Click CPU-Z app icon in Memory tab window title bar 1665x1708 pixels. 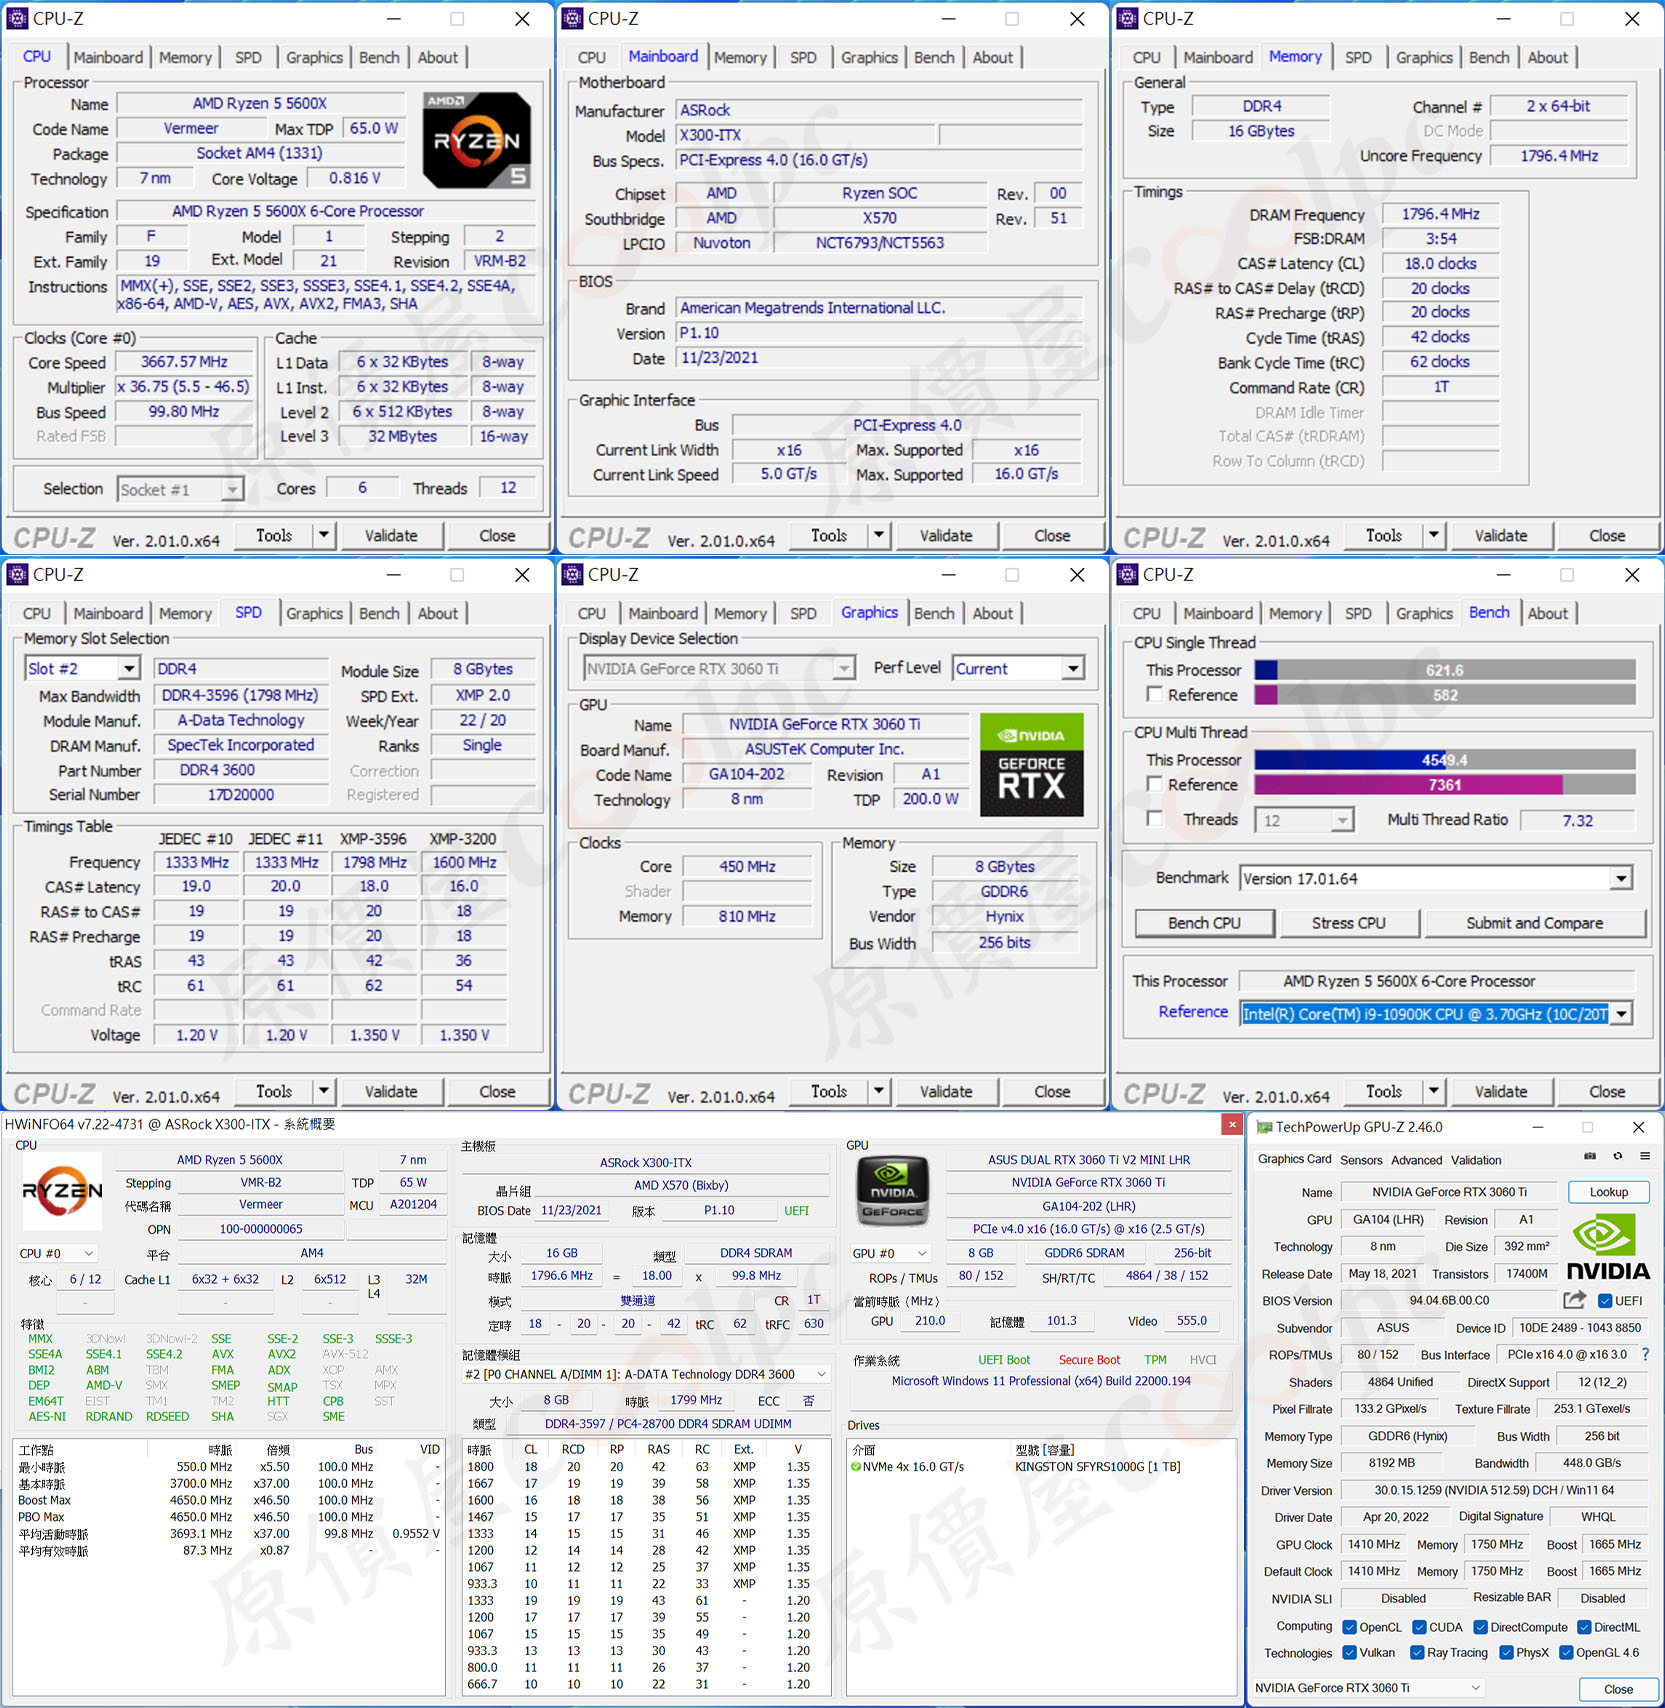(x=1127, y=18)
